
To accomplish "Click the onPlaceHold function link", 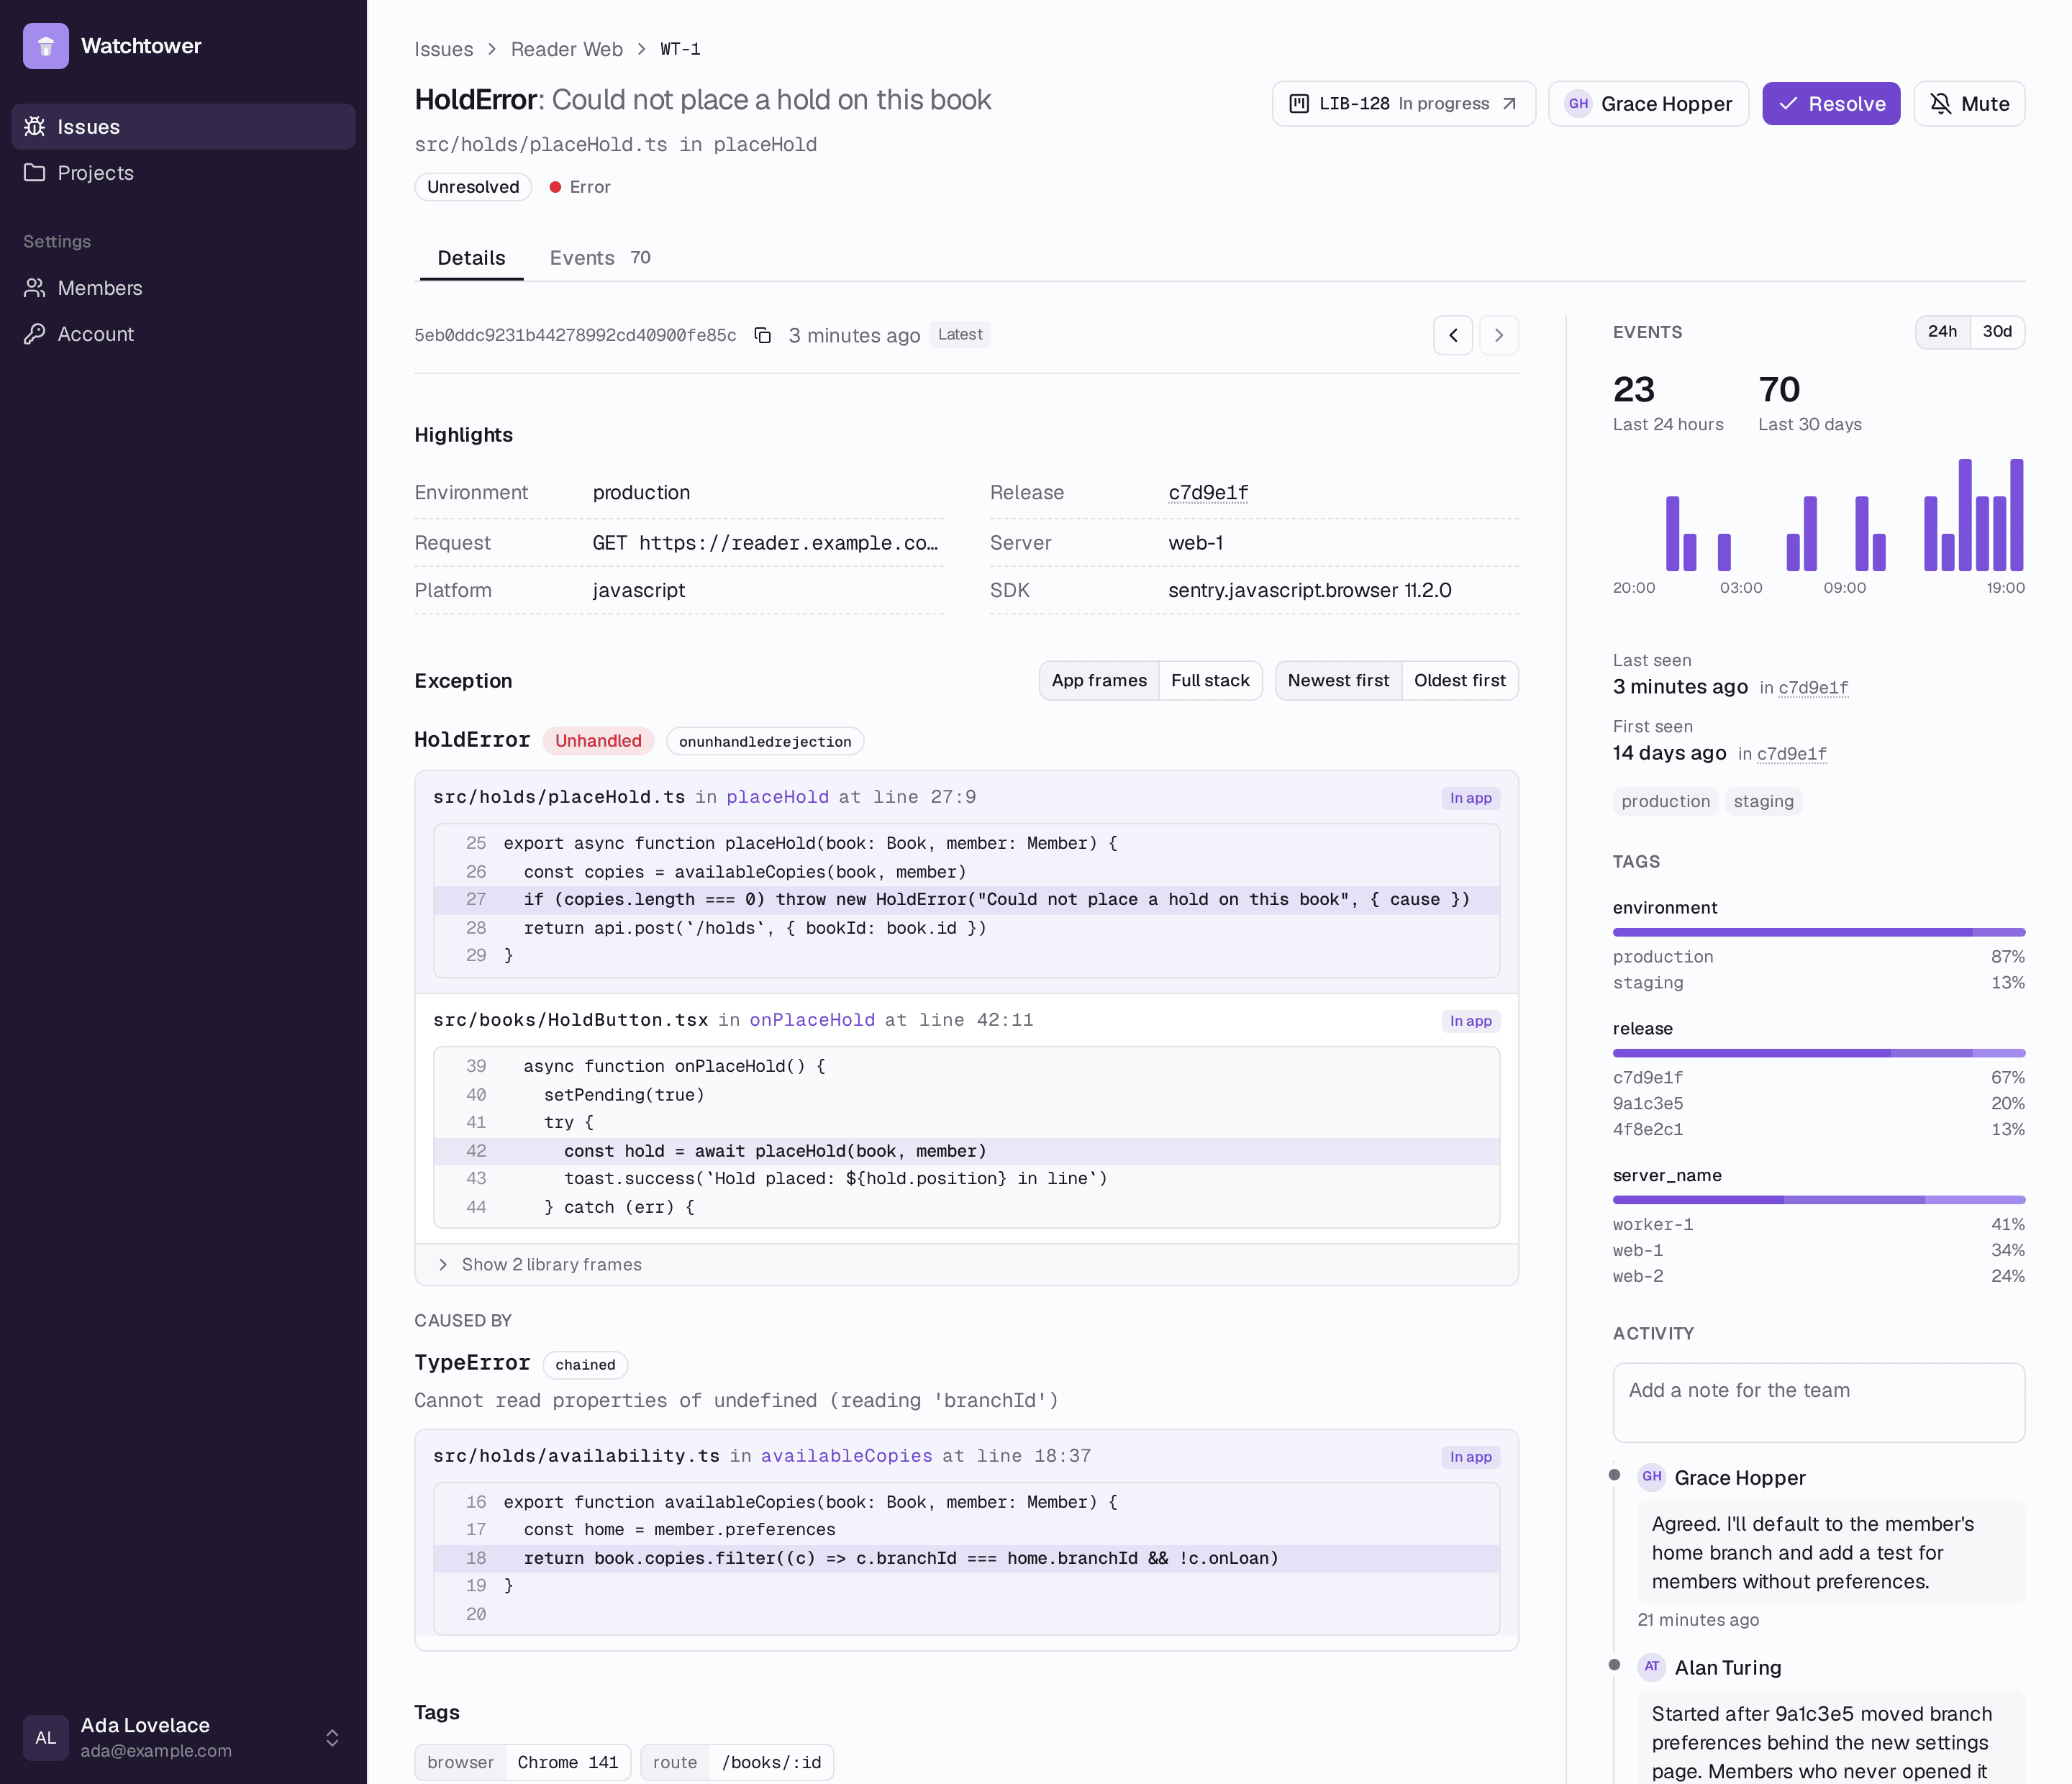I will tap(812, 1020).
